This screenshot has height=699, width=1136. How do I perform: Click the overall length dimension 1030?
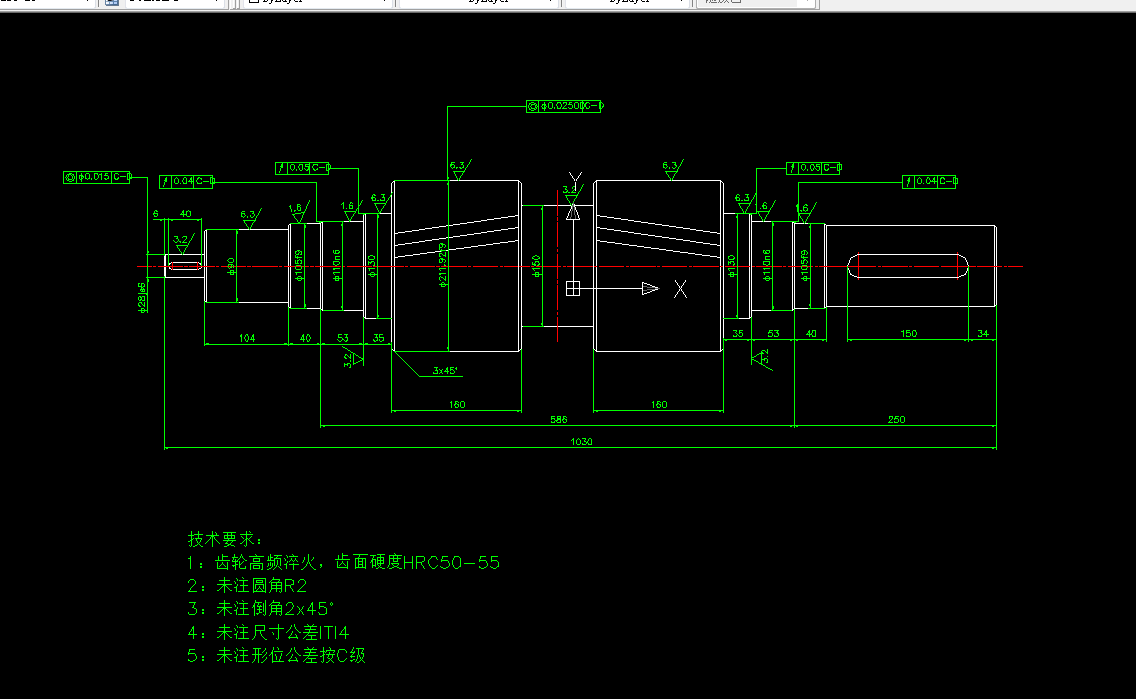coord(580,440)
